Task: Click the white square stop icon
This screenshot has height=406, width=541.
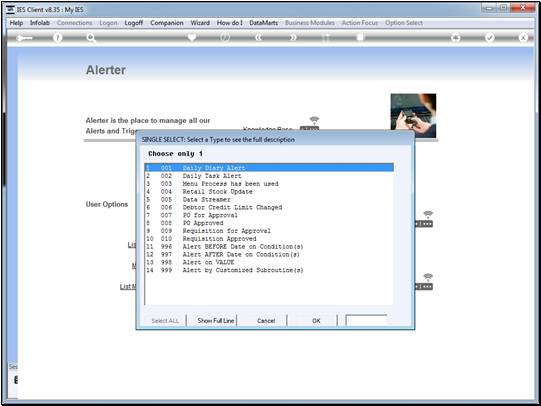Action: [x=360, y=37]
